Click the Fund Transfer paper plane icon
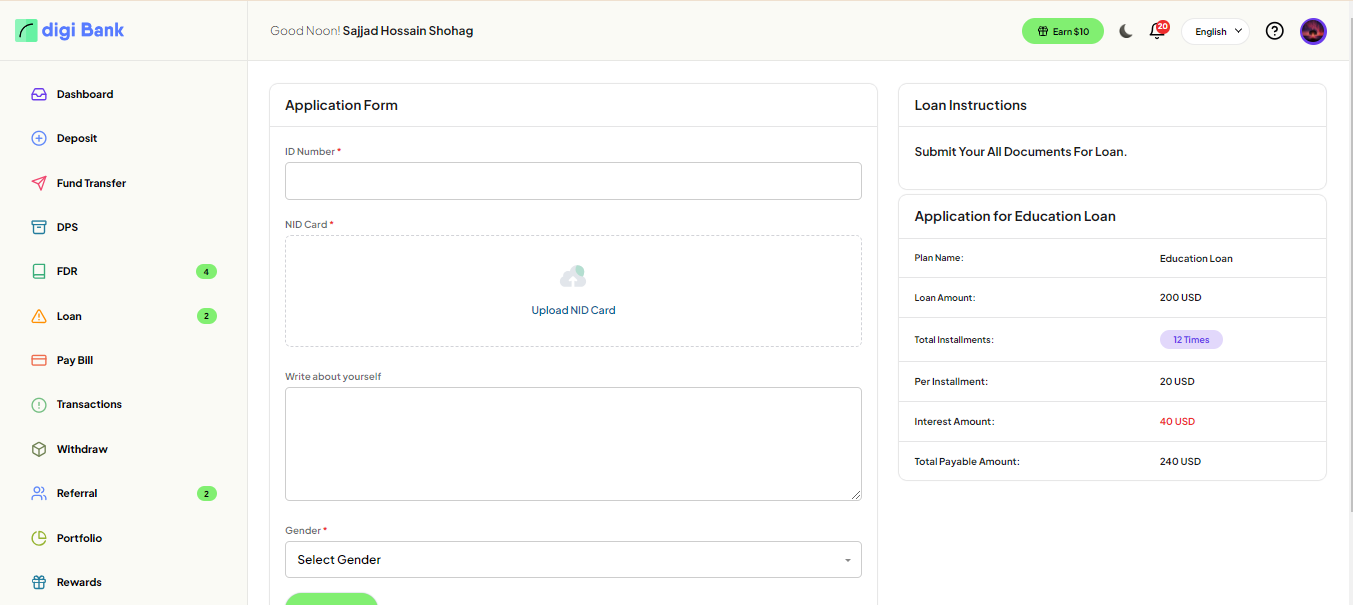 pyautogui.click(x=39, y=183)
